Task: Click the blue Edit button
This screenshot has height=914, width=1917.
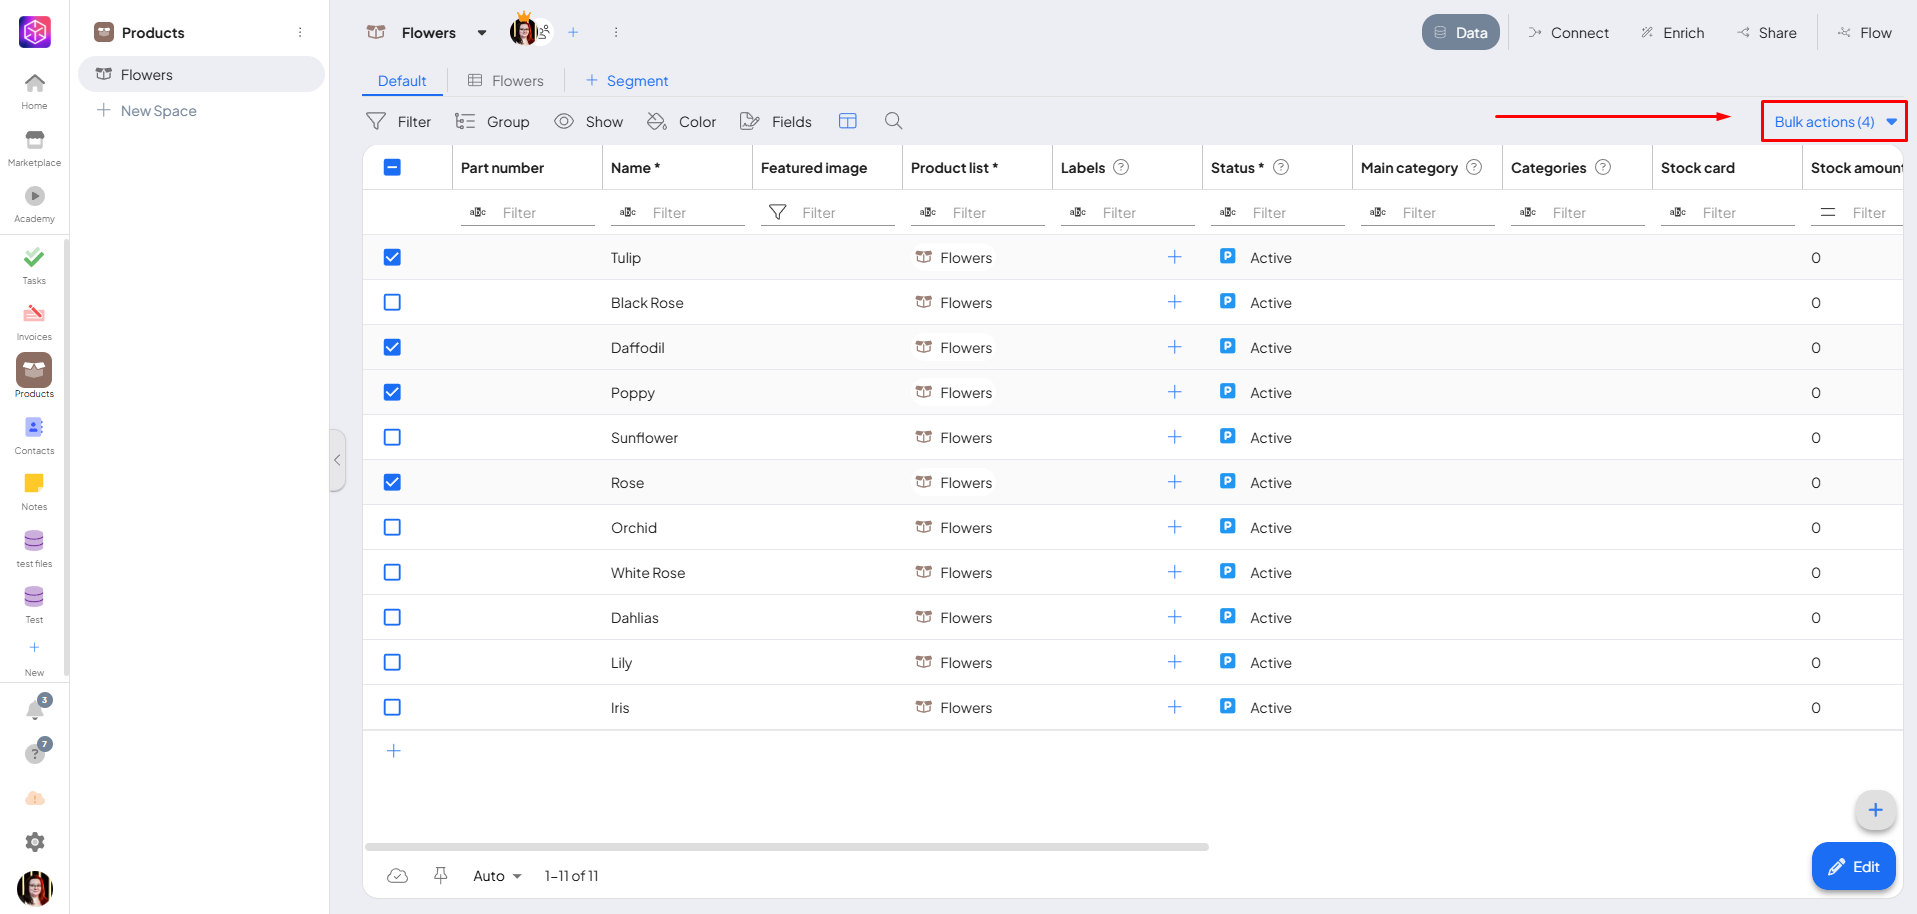Action: [1853, 867]
